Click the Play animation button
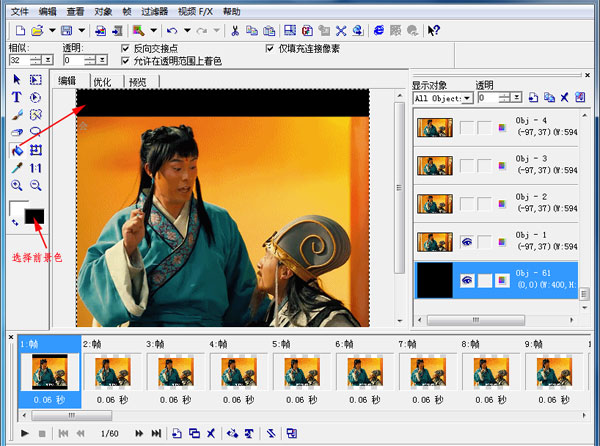The image size is (600, 446). click(25, 433)
